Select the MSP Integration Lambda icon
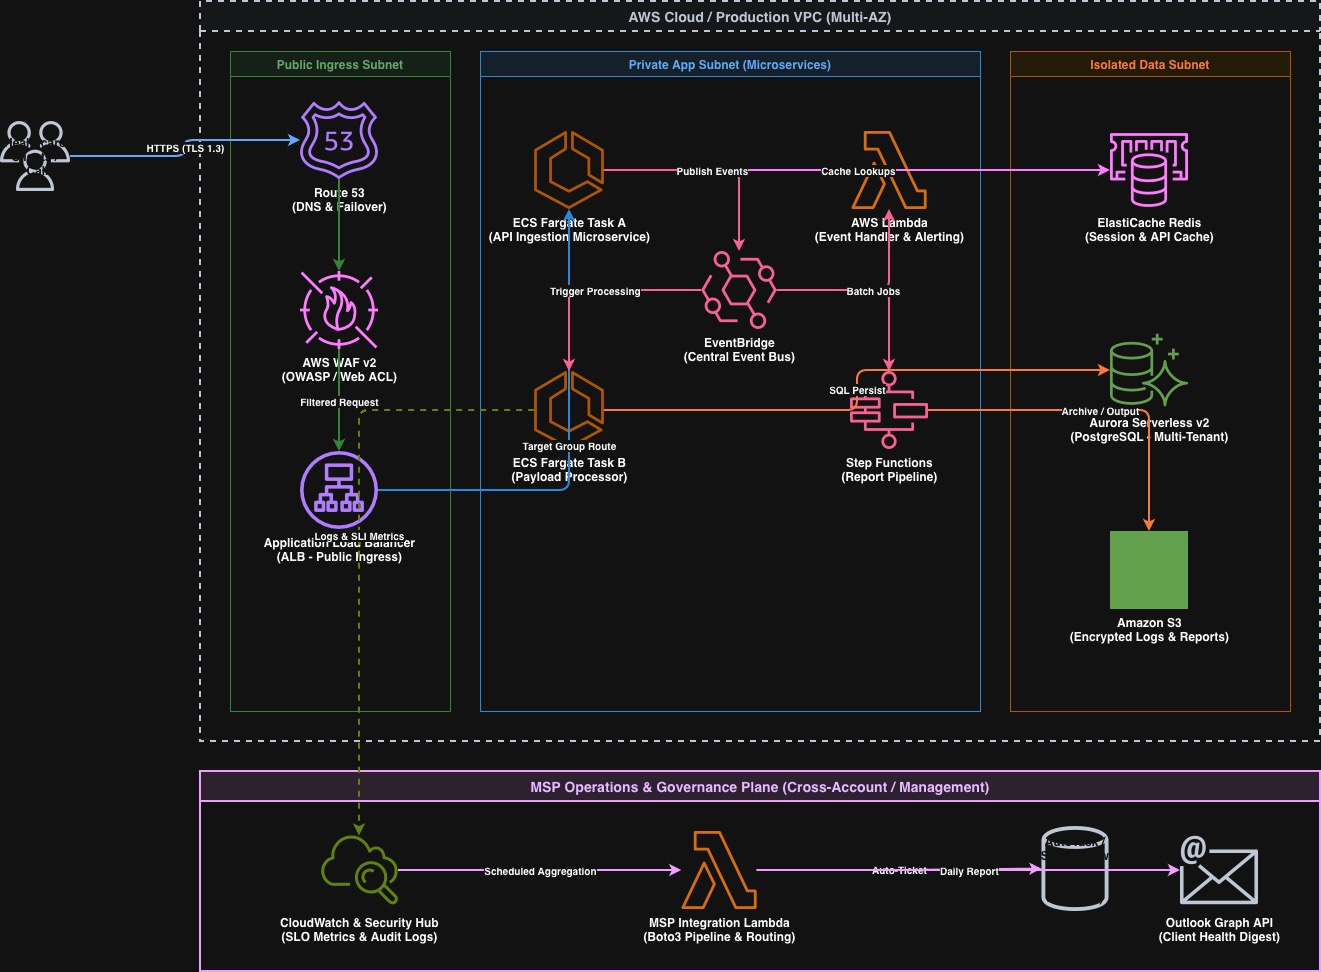Screen dimensions: 1321x972 (x=719, y=870)
